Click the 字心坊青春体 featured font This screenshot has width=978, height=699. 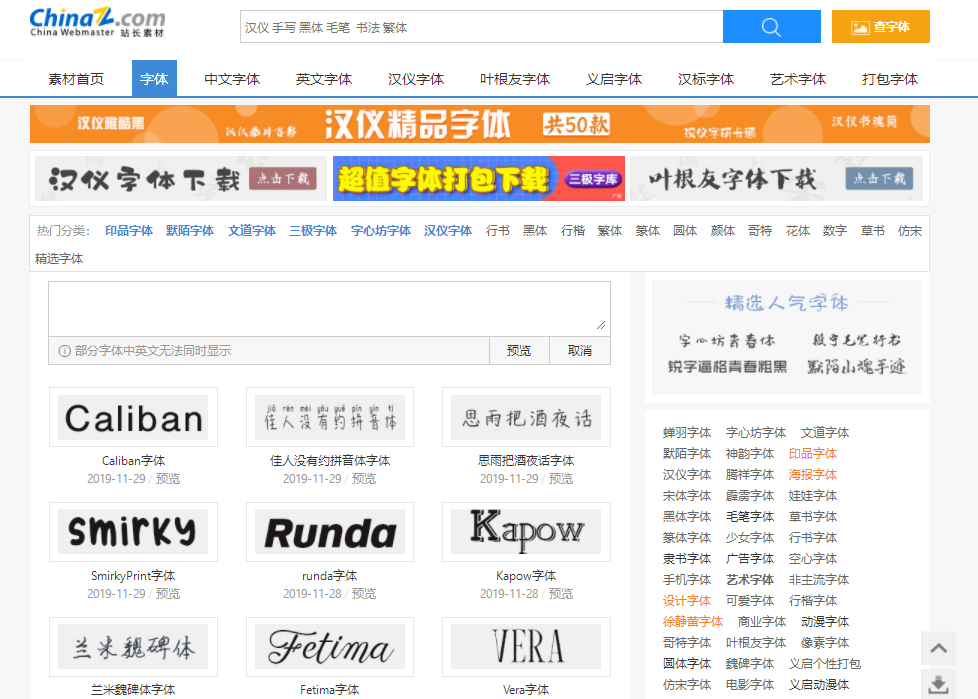[x=727, y=340]
